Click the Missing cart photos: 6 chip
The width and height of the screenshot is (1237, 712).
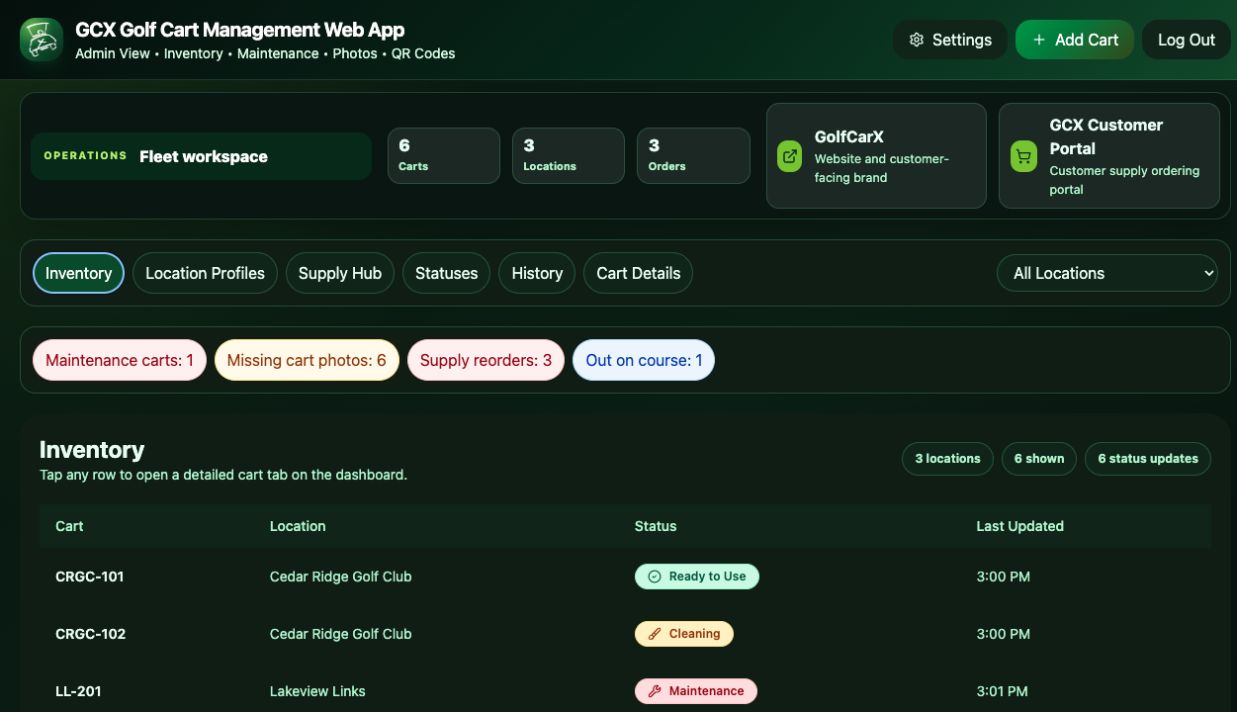point(307,360)
